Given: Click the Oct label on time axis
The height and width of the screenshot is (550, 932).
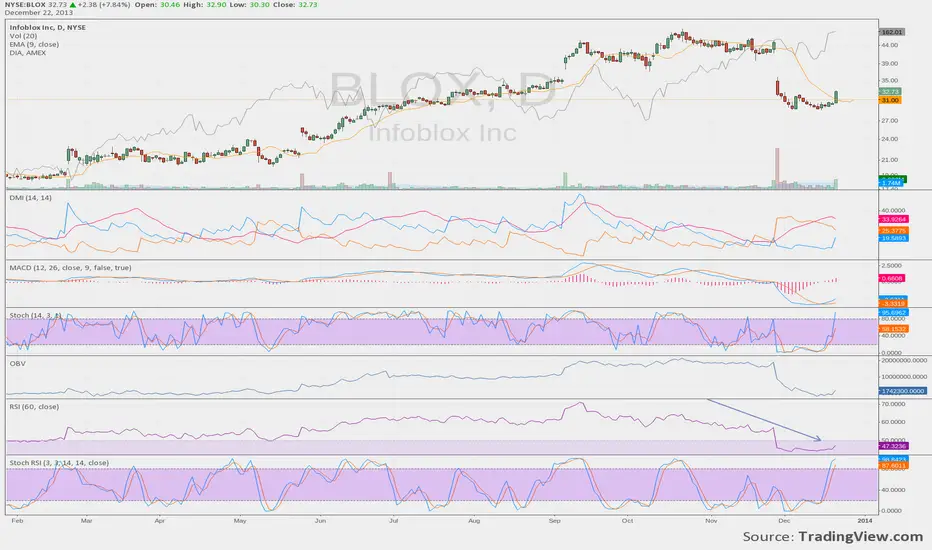Looking at the screenshot, I should 627,521.
